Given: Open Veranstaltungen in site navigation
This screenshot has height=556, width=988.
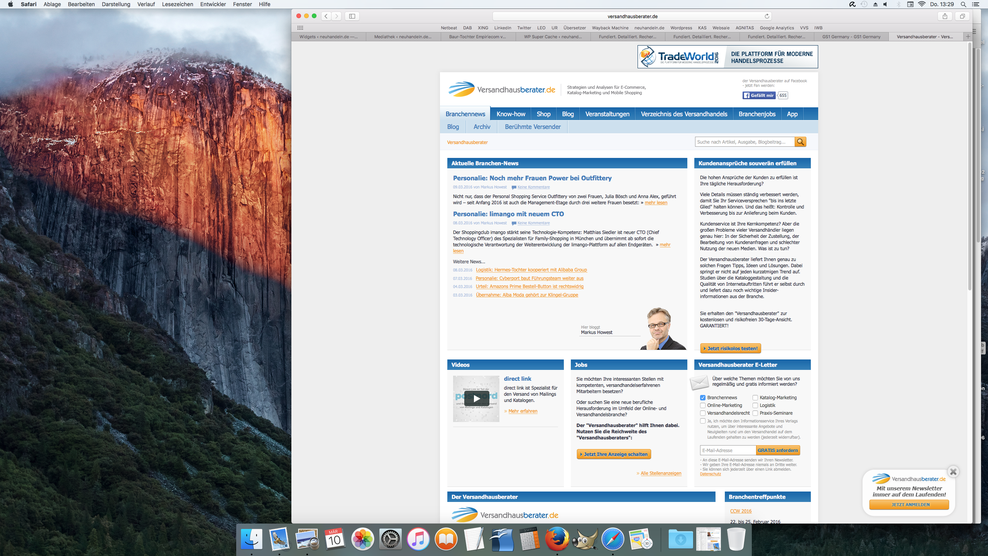Looking at the screenshot, I should point(607,114).
